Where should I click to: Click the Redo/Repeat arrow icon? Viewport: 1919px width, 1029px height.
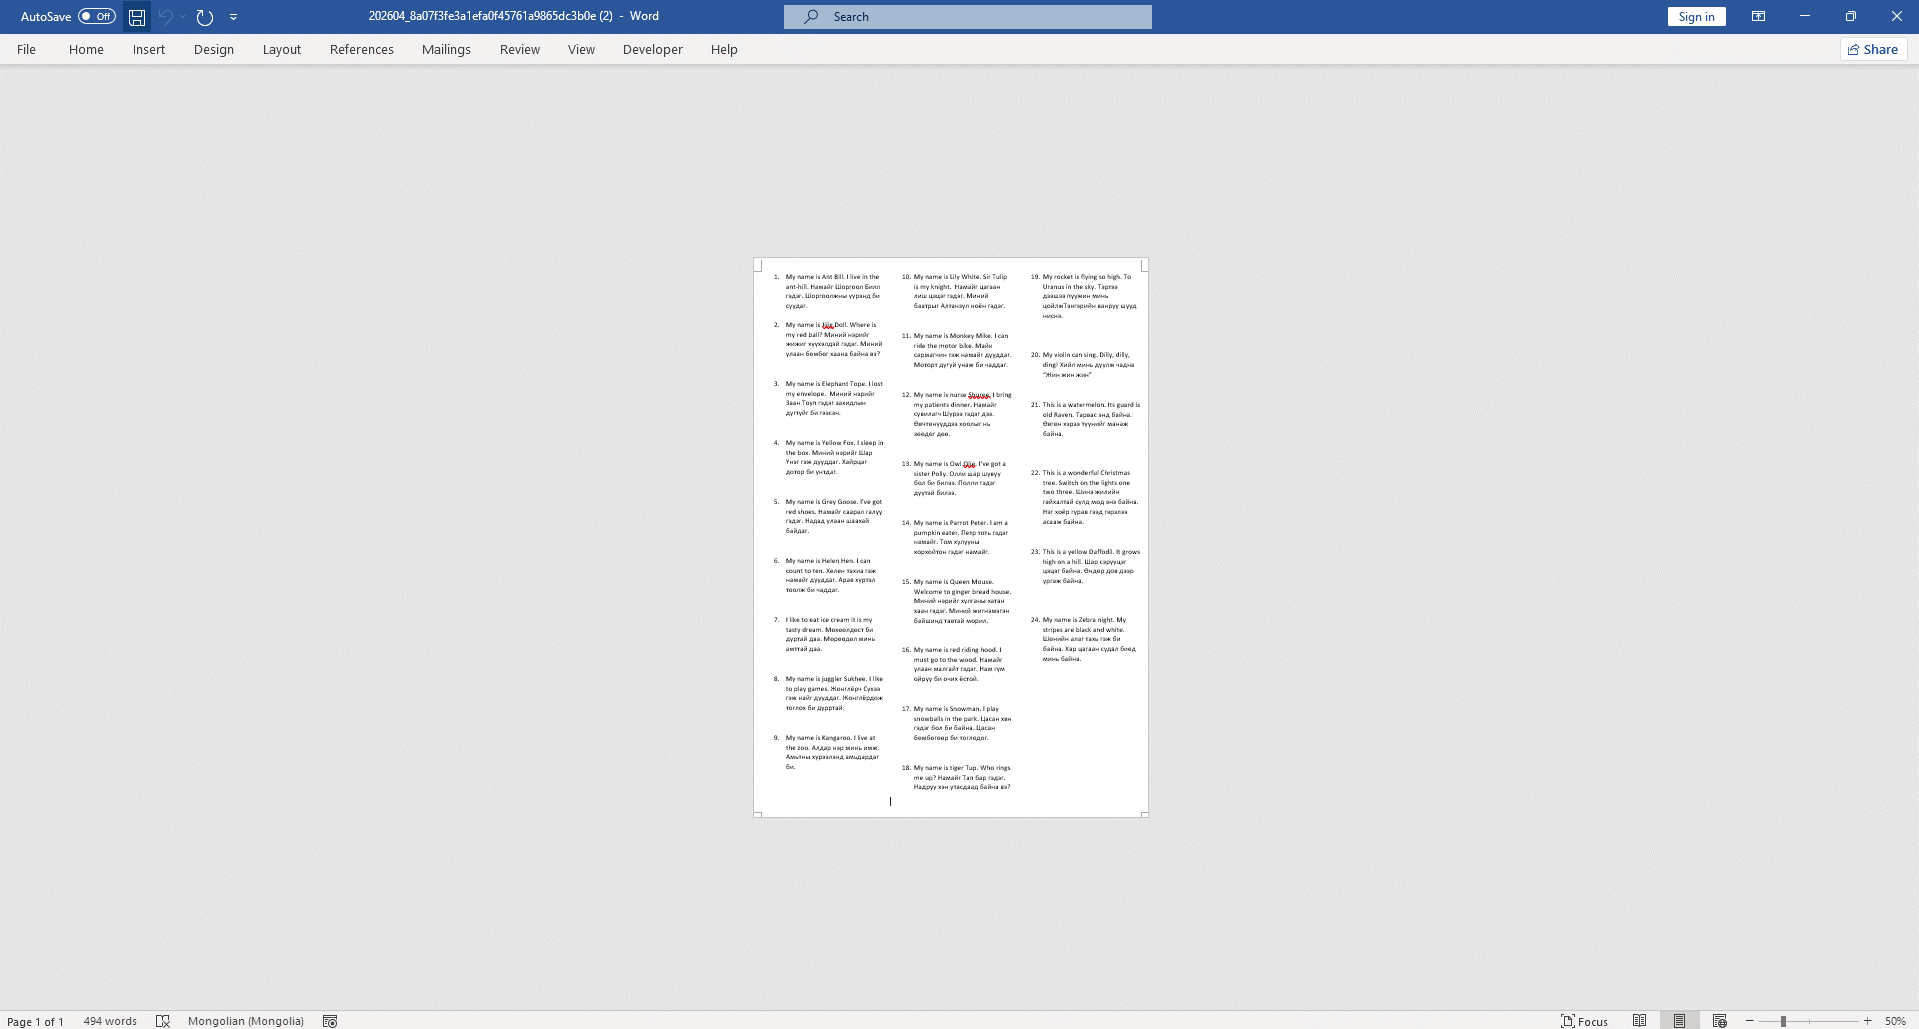[x=205, y=17]
